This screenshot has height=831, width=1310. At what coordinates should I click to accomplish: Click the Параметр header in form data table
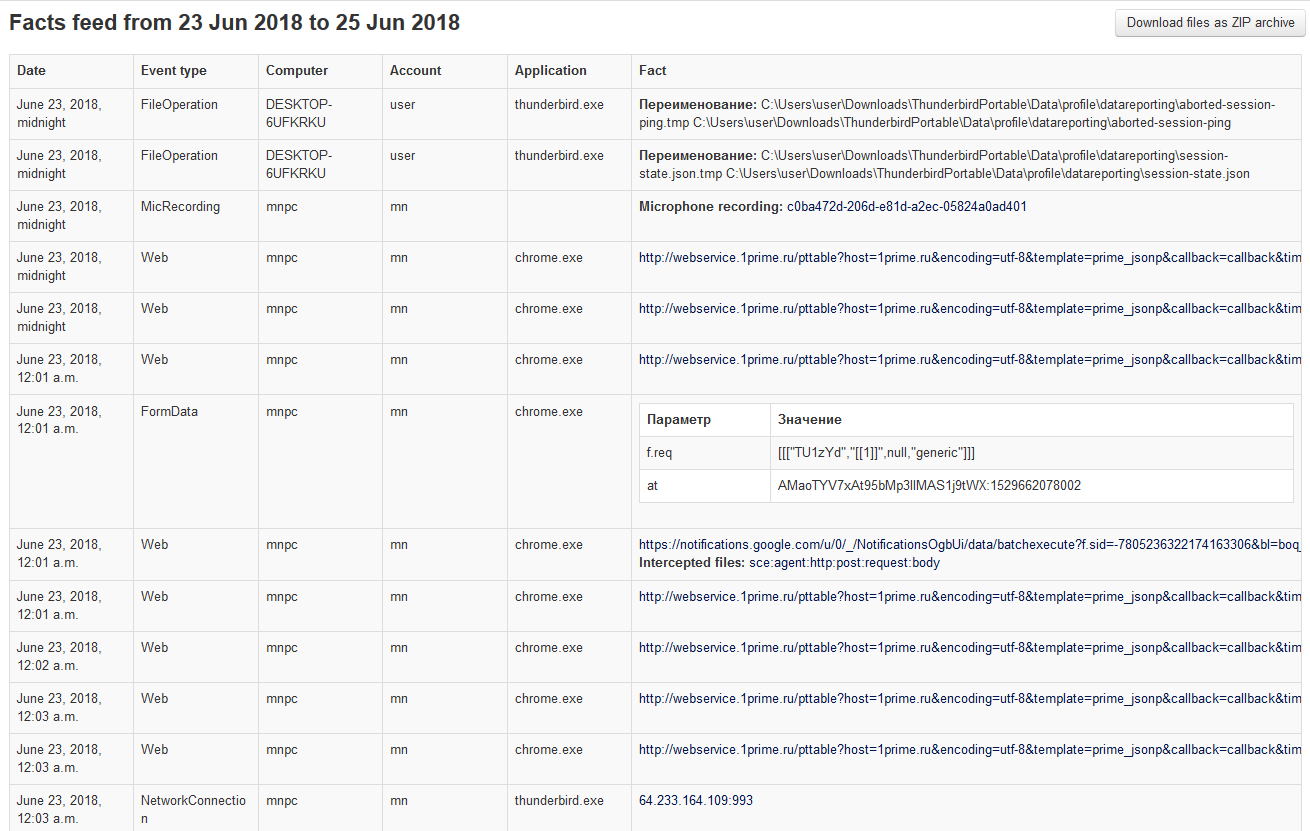[679, 420]
